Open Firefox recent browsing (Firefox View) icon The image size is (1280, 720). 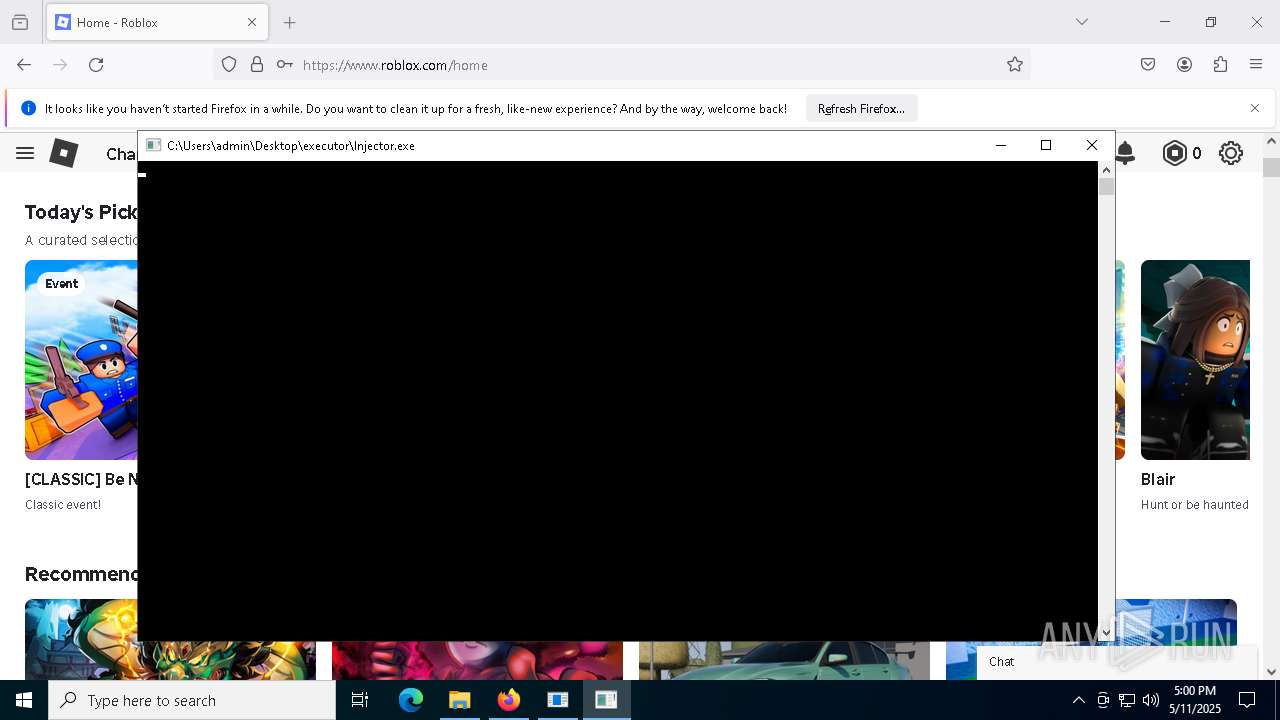(x=20, y=22)
